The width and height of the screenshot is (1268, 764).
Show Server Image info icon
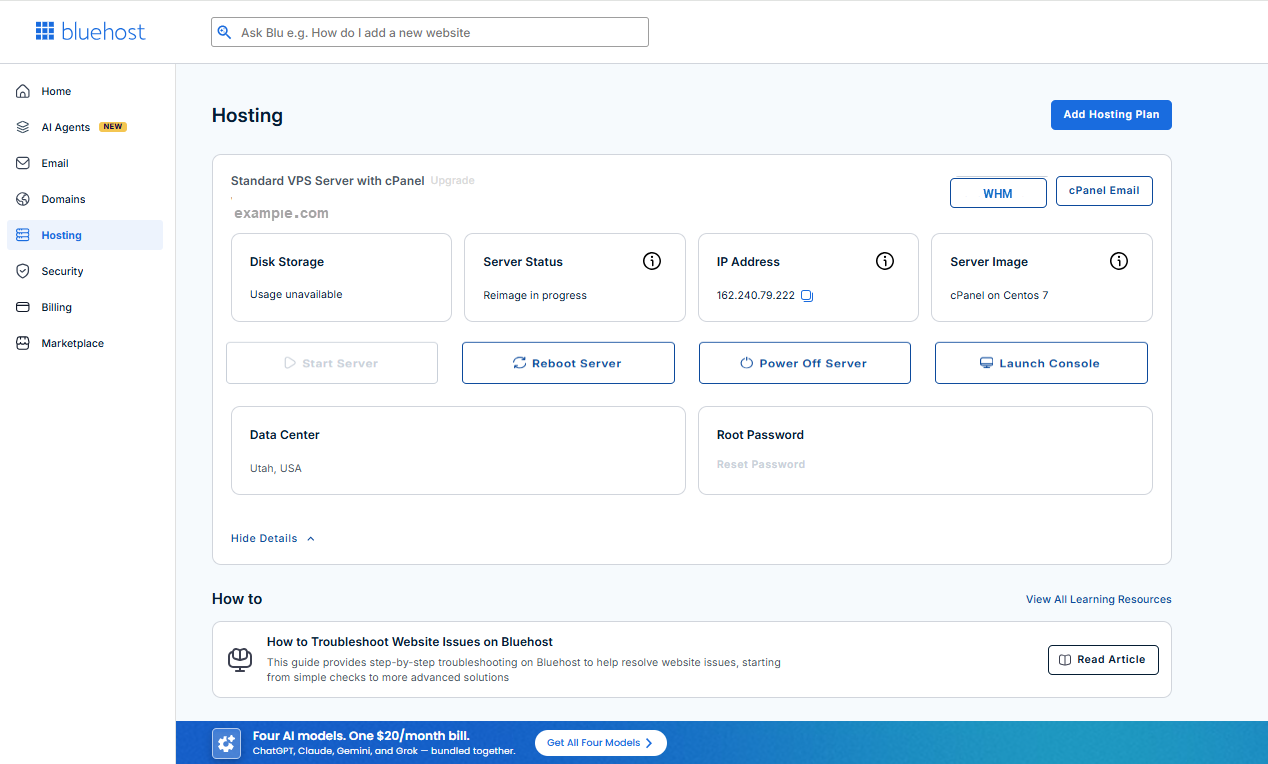[x=1119, y=261]
